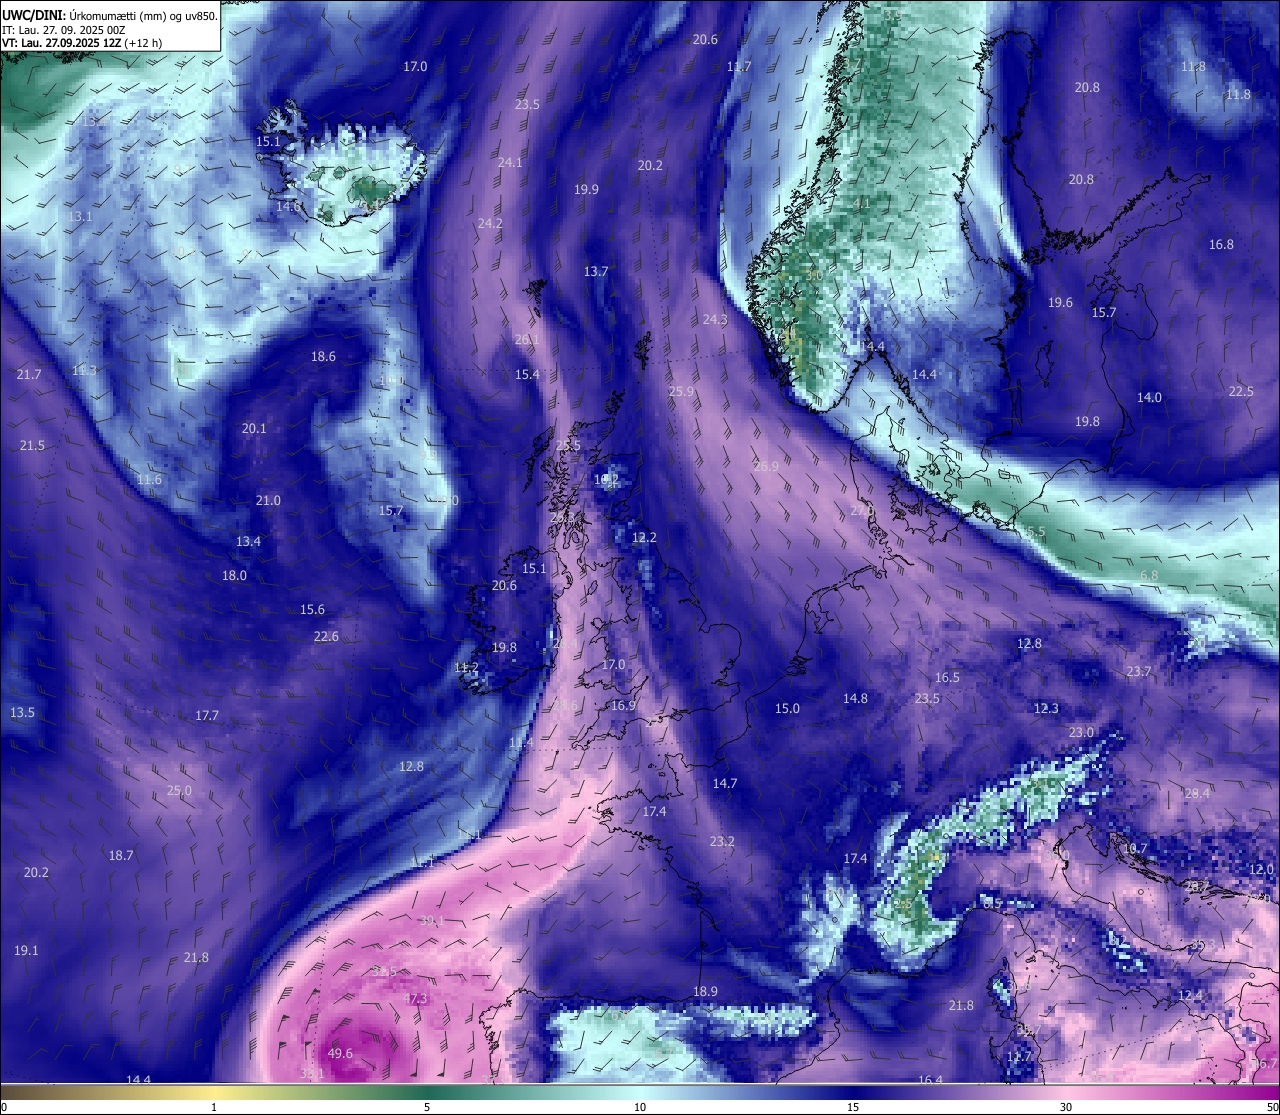1280x1115 pixels.
Task: Click the 22.6 value label
Action: (x=326, y=636)
